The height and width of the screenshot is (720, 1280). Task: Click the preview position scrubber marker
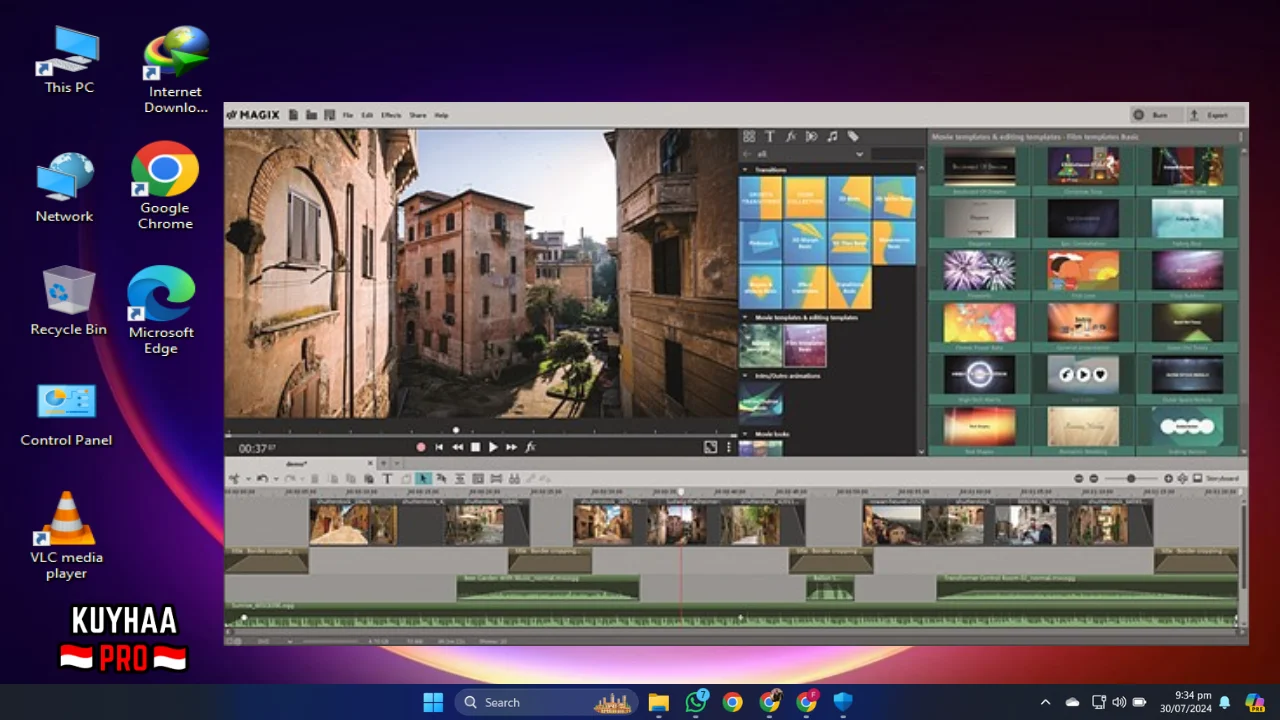[x=456, y=431]
